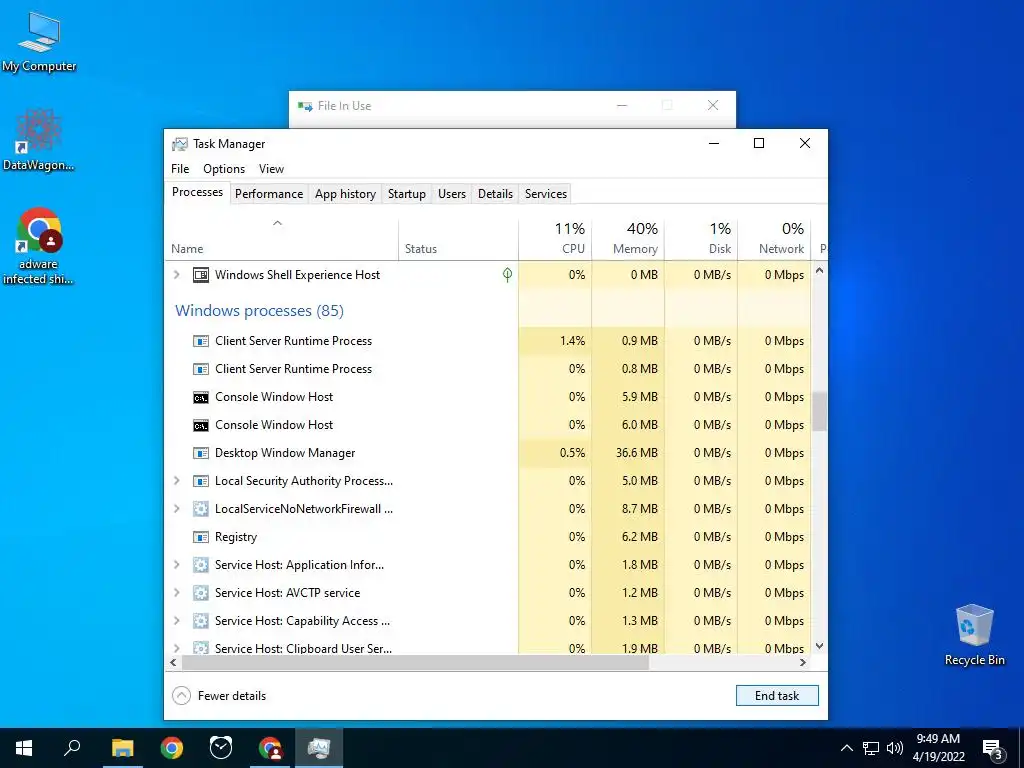Launch Google Chrome from the taskbar

(172, 748)
